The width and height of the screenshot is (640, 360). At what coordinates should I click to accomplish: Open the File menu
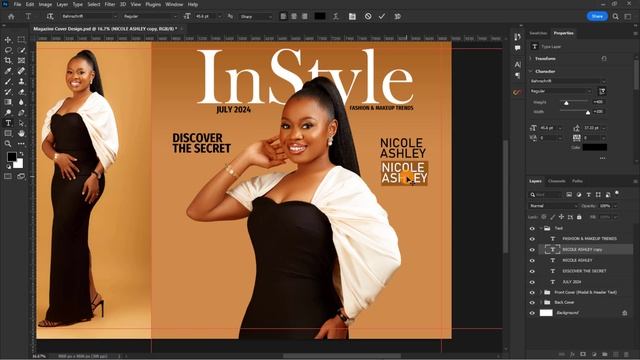click(17, 4)
